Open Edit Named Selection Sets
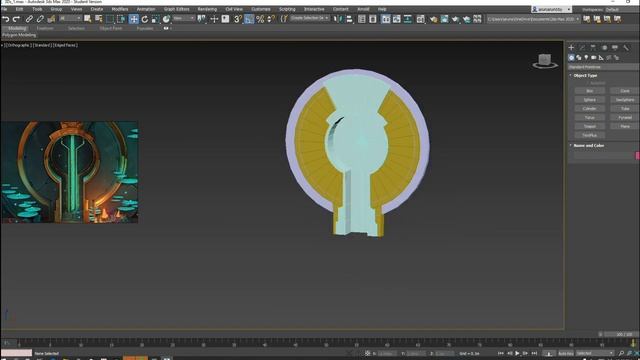 (284, 19)
